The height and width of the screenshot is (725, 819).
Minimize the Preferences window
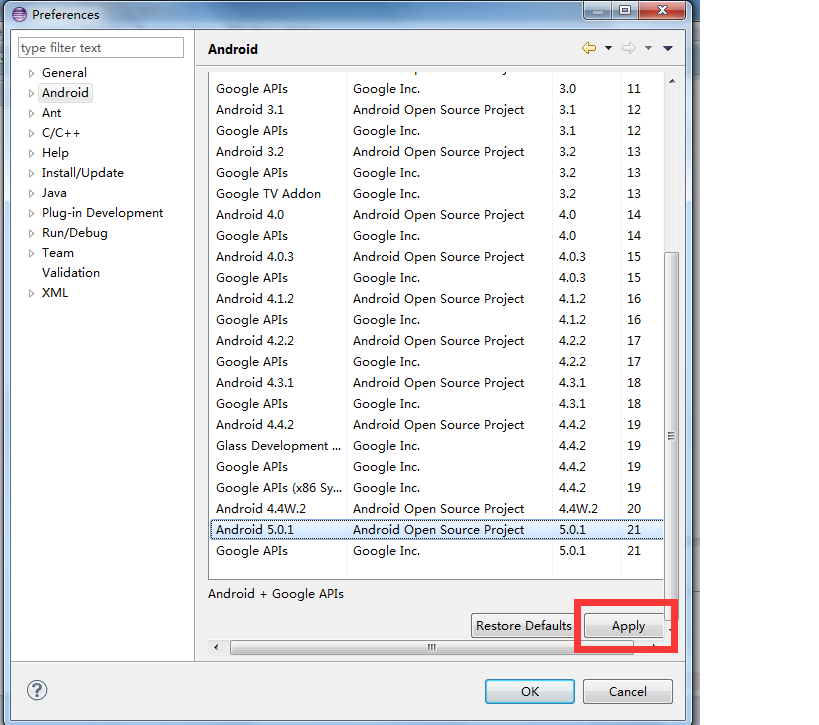598,10
